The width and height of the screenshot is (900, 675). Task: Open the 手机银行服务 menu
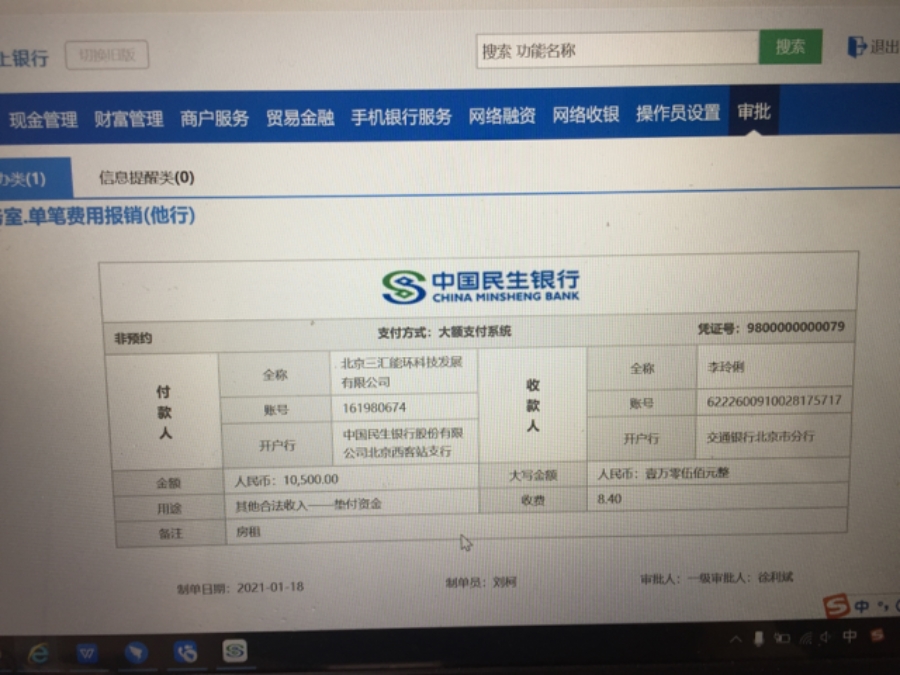pos(401,117)
